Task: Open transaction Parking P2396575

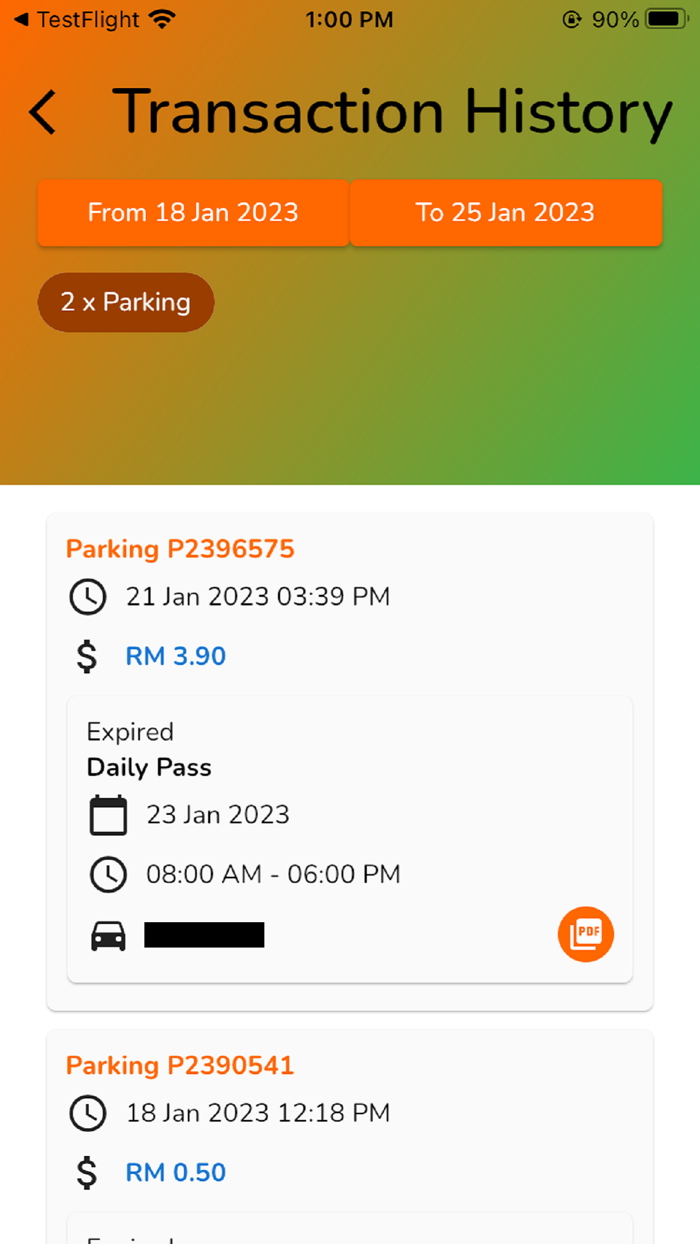Action: click(179, 548)
